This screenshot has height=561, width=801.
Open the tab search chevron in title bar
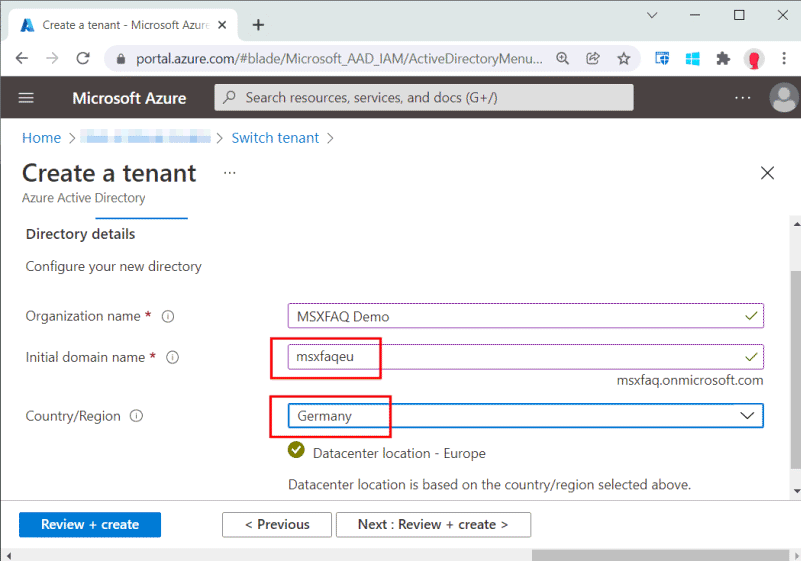[x=652, y=15]
